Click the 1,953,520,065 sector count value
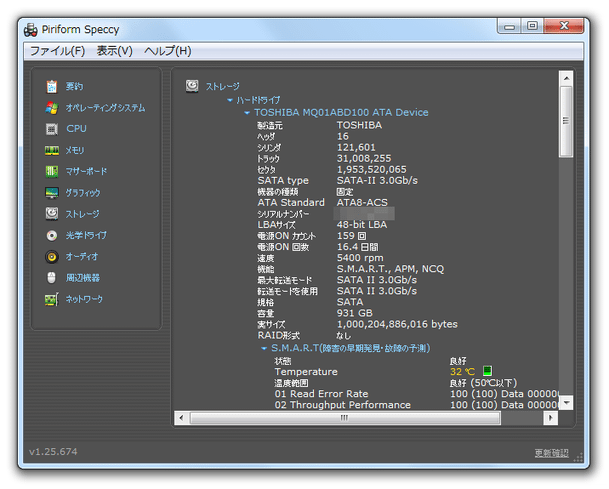This screenshot has width=609, height=489. tap(371, 170)
